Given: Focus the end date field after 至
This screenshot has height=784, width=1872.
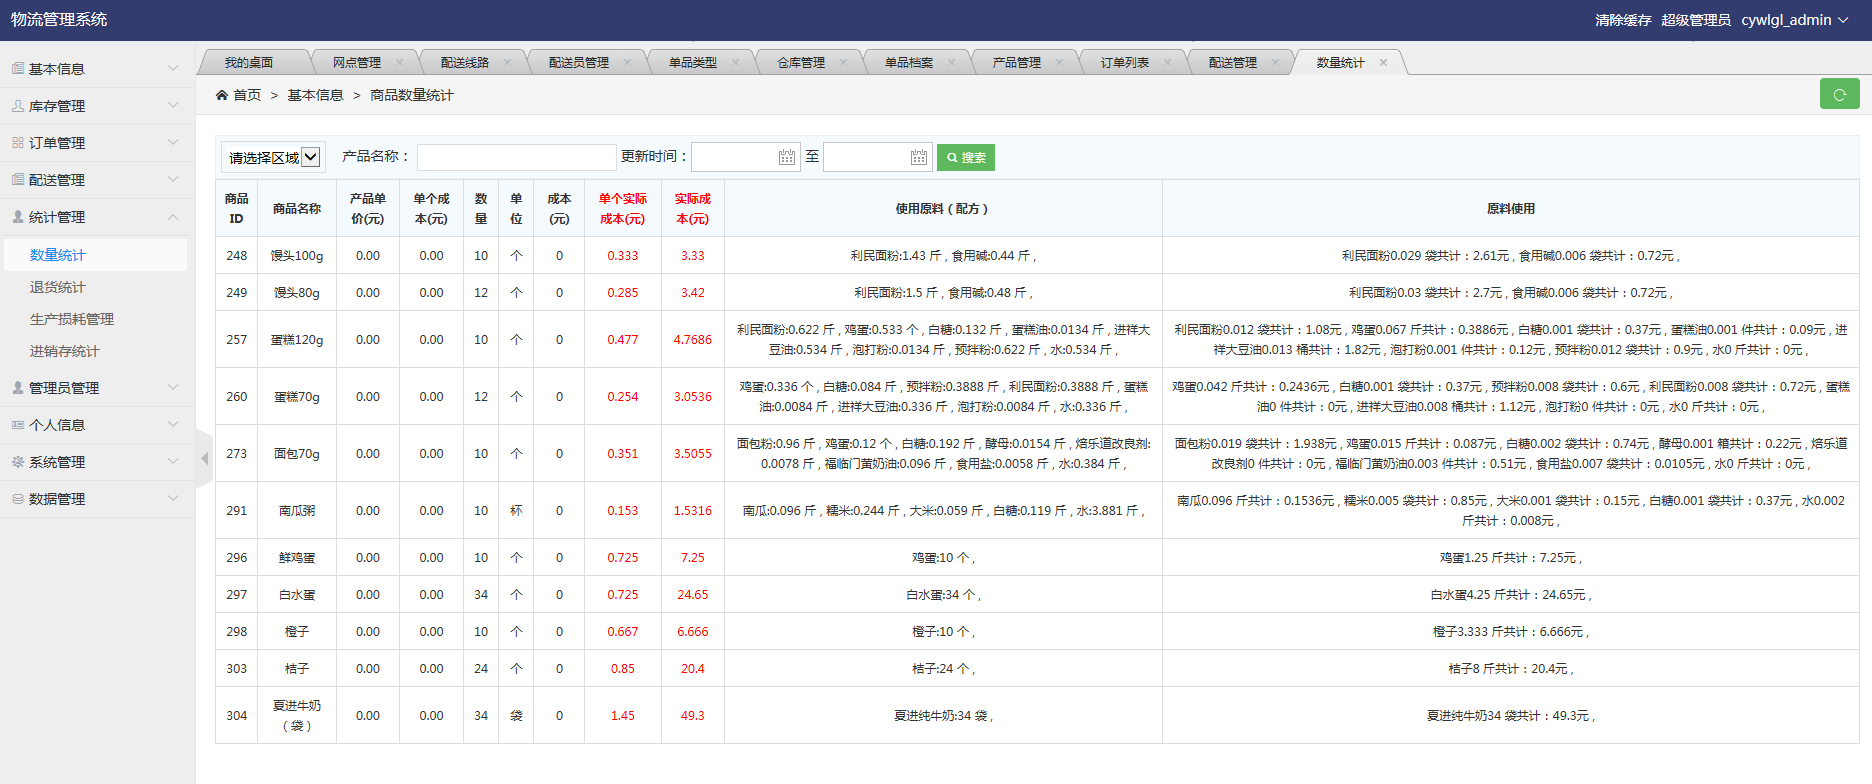Looking at the screenshot, I should (878, 157).
